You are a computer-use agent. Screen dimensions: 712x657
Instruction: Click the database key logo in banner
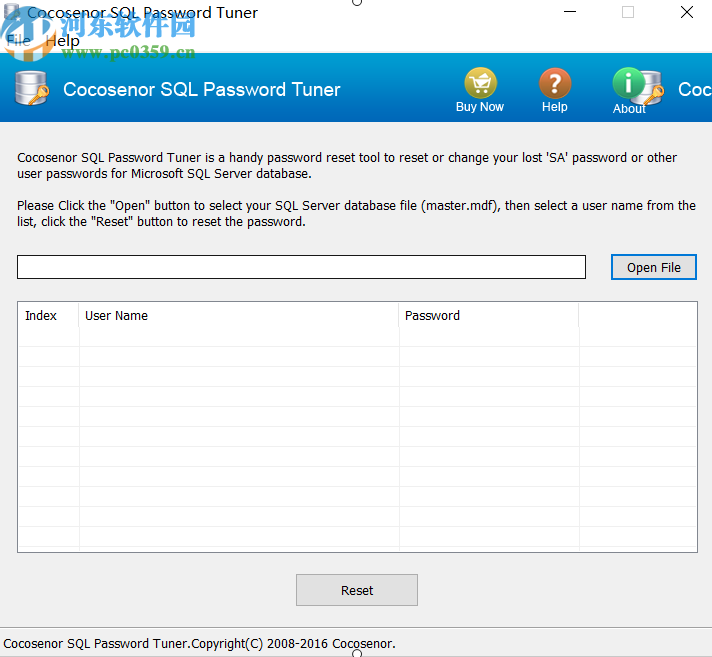[x=31, y=89]
